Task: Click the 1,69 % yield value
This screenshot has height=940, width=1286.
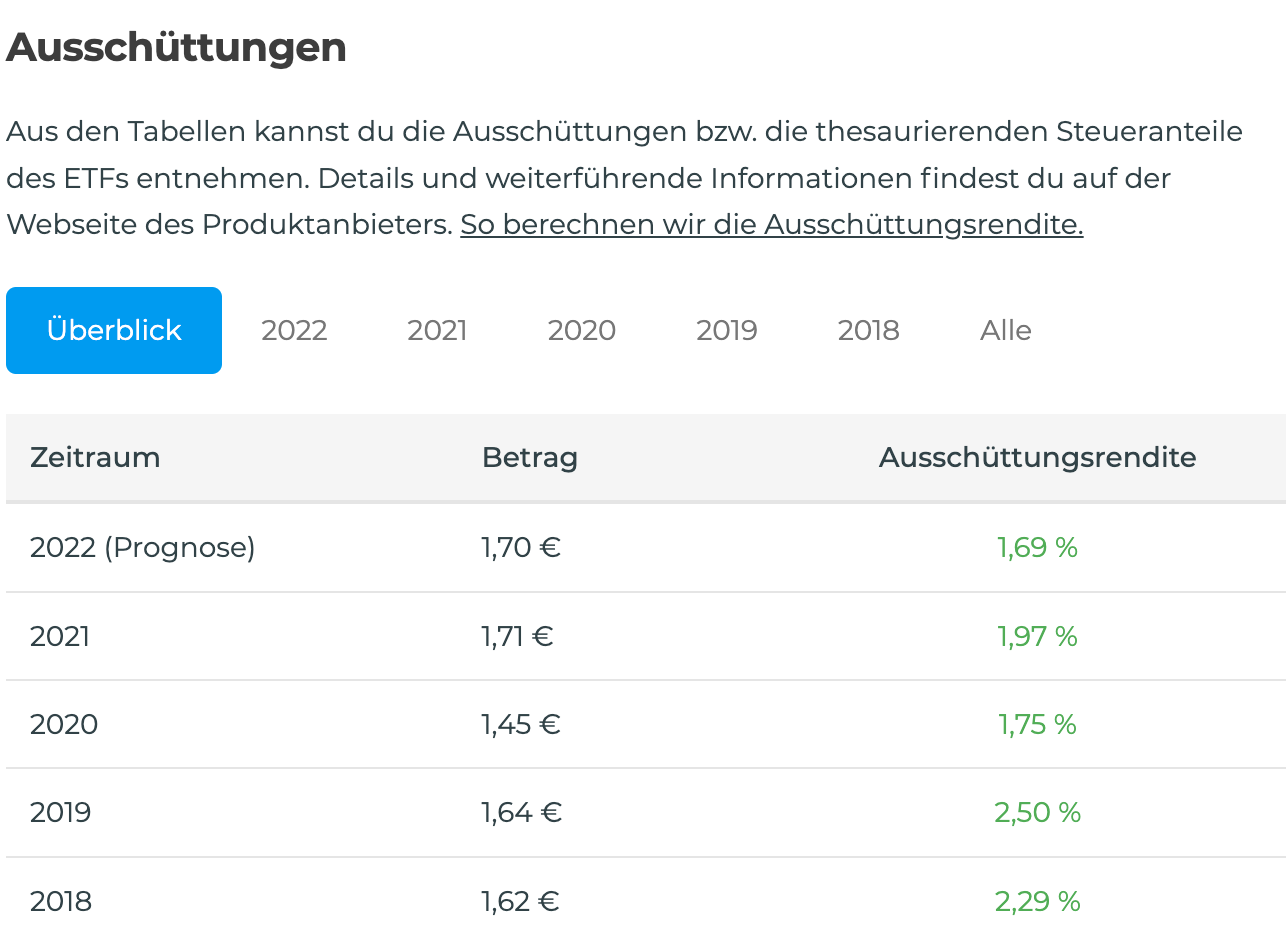Action: 1037,548
